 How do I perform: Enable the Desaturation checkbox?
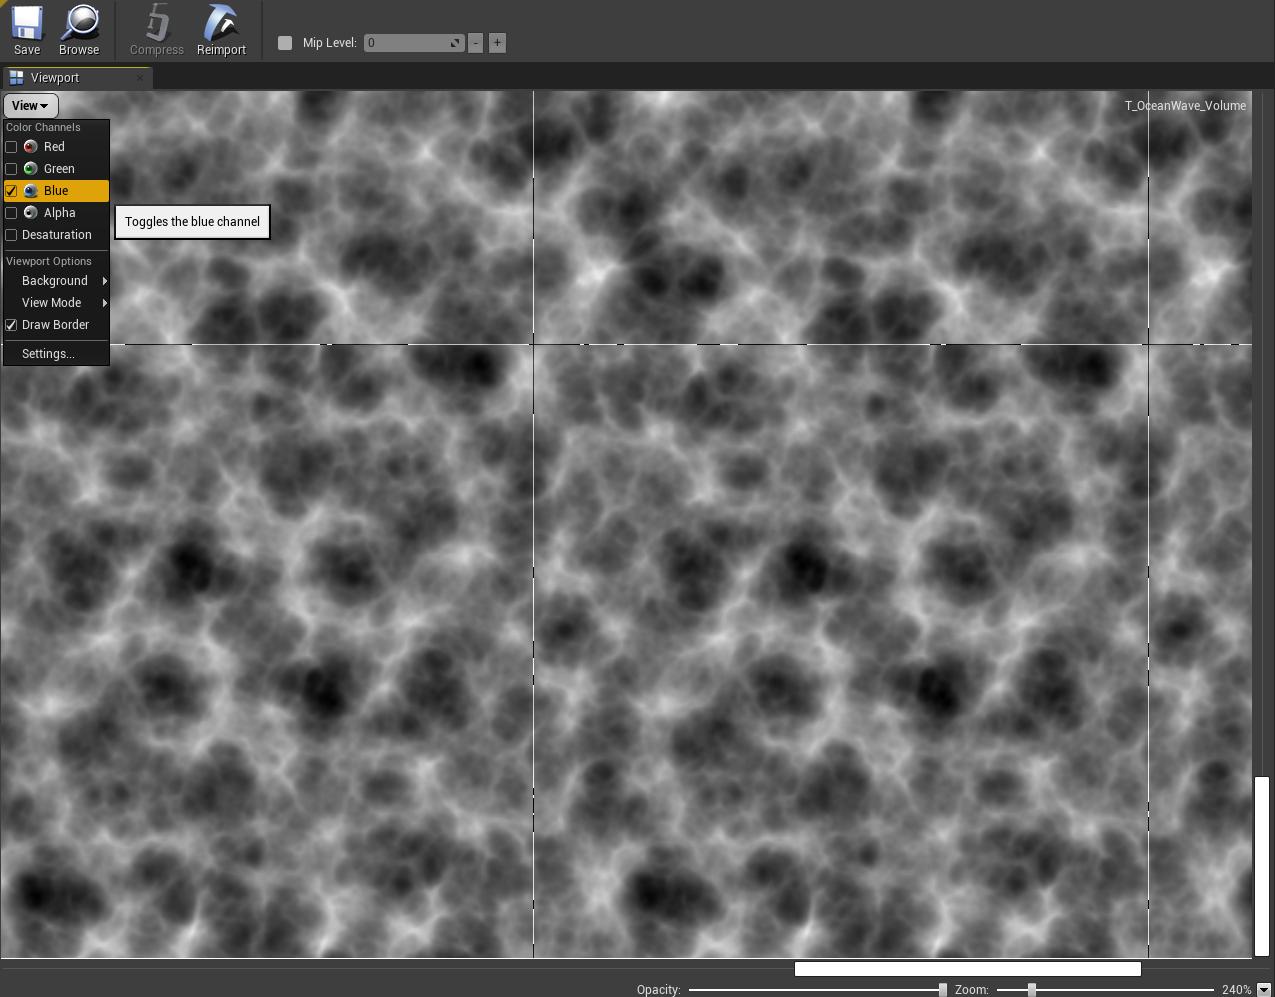[x=12, y=235]
